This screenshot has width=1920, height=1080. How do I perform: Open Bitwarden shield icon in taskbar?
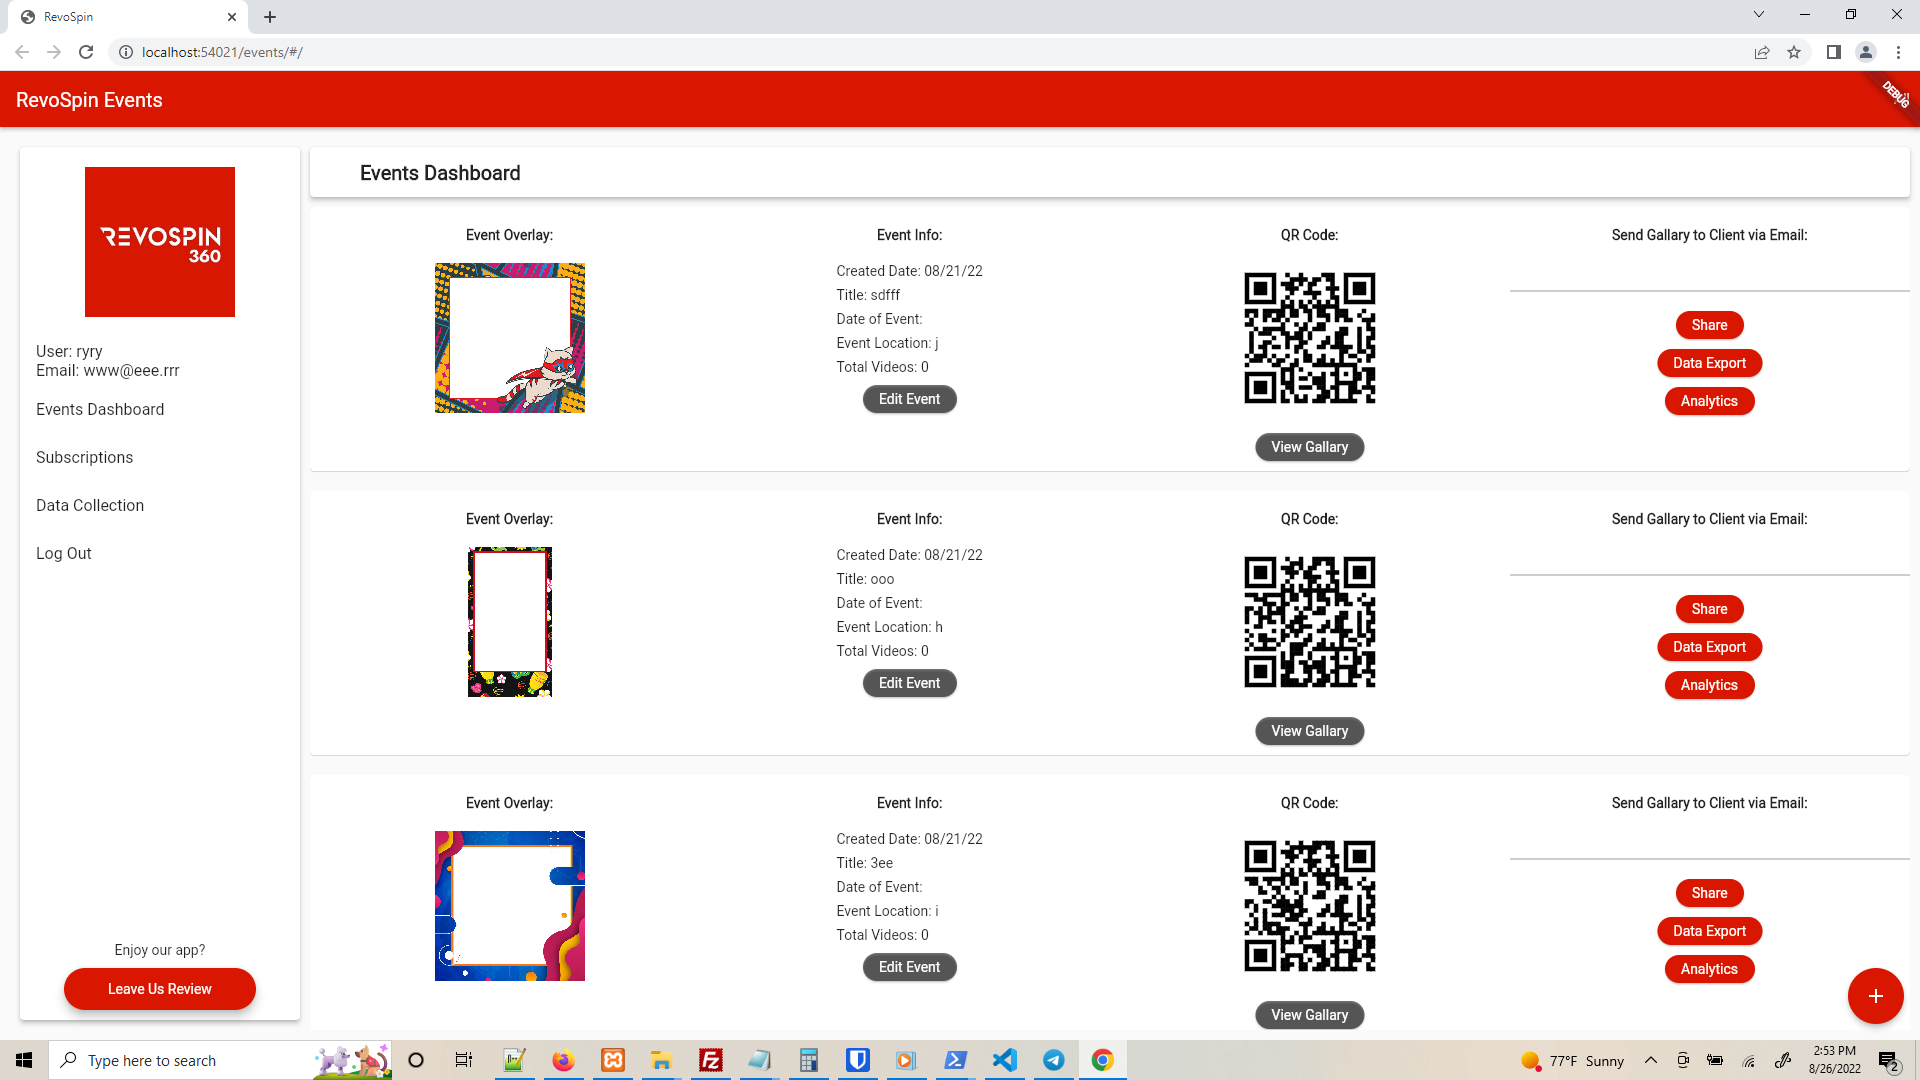(857, 1060)
